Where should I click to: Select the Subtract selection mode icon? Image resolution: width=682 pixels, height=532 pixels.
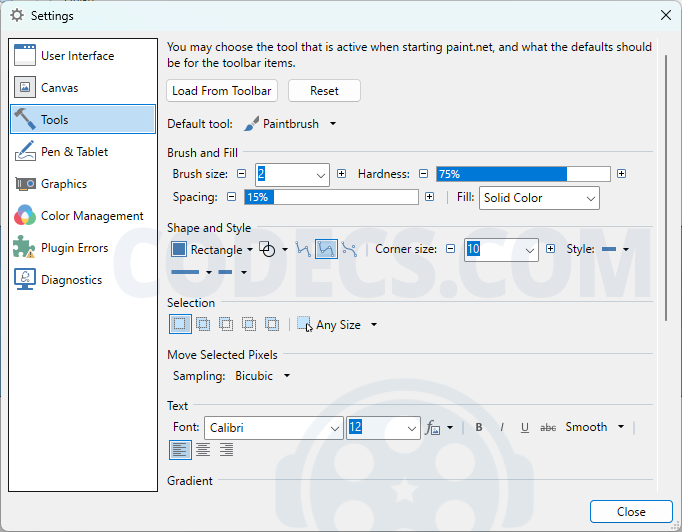pyautogui.click(x=226, y=325)
